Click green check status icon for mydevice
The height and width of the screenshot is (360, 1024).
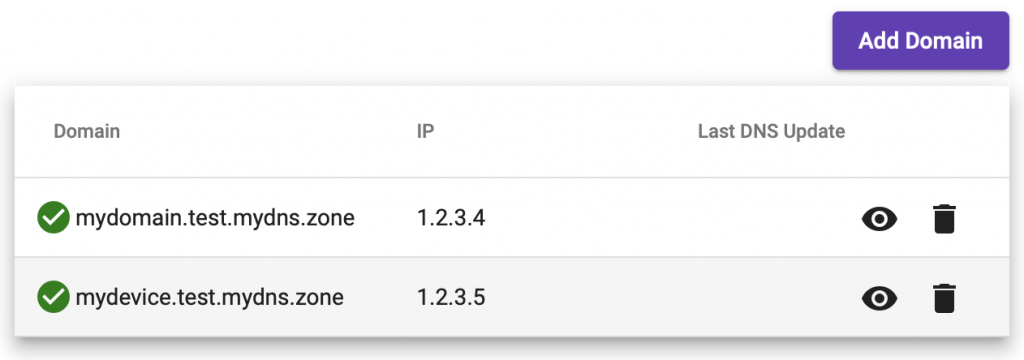(53, 297)
